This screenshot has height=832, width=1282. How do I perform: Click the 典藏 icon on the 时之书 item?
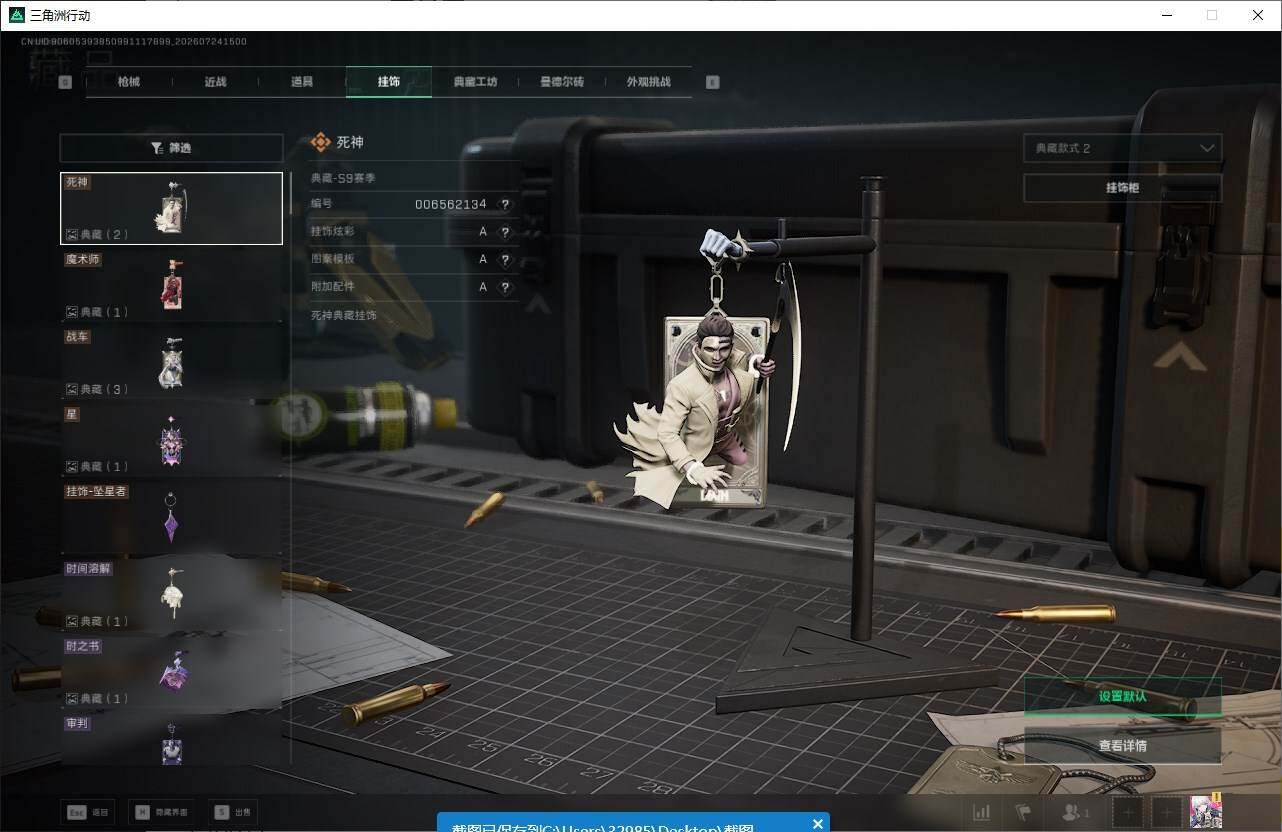coord(72,698)
